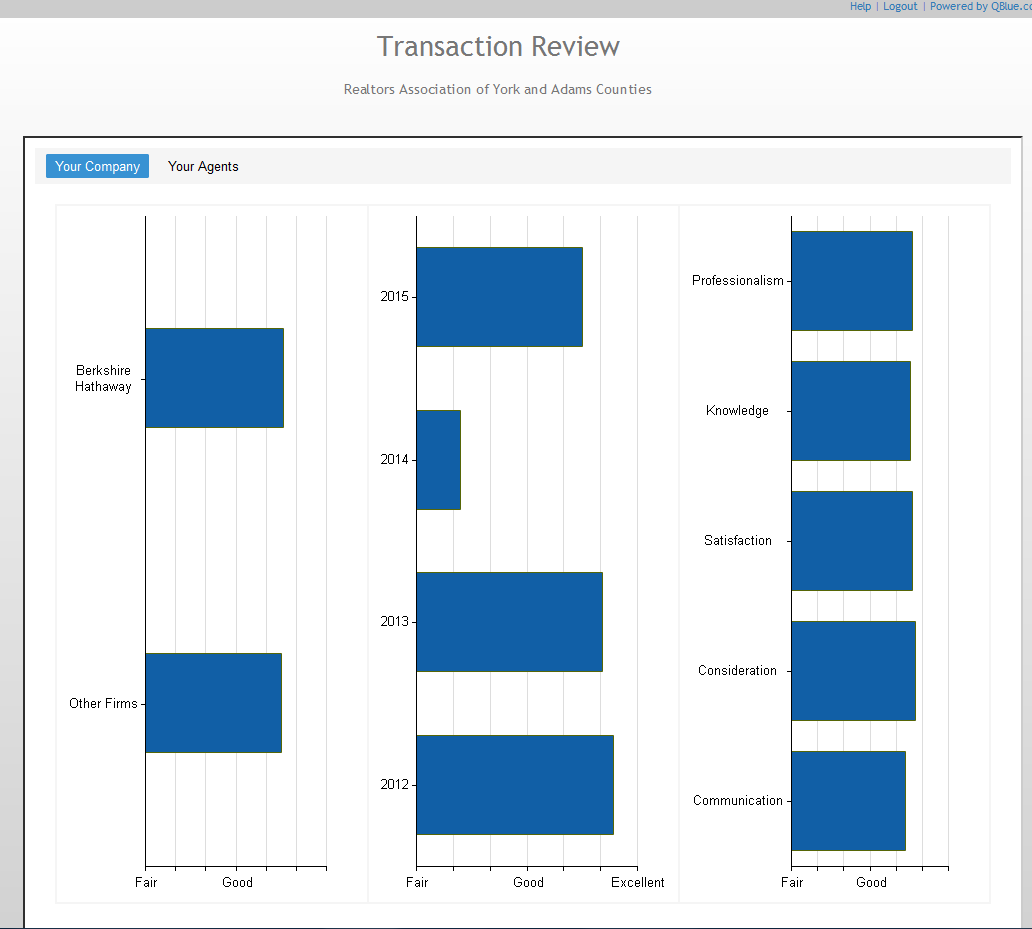Select the Satisfaction bar
This screenshot has height=929, width=1032.
pyautogui.click(x=851, y=541)
